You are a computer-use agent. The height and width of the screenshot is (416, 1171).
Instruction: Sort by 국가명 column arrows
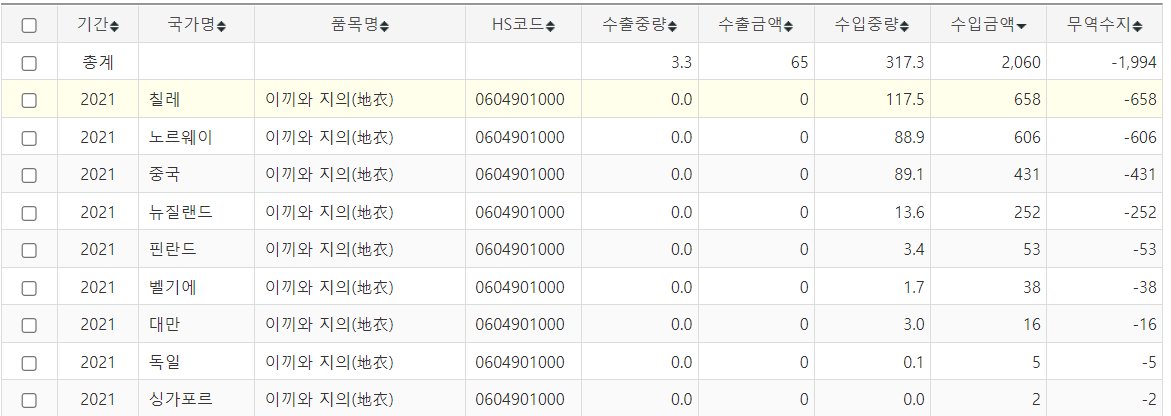221,25
